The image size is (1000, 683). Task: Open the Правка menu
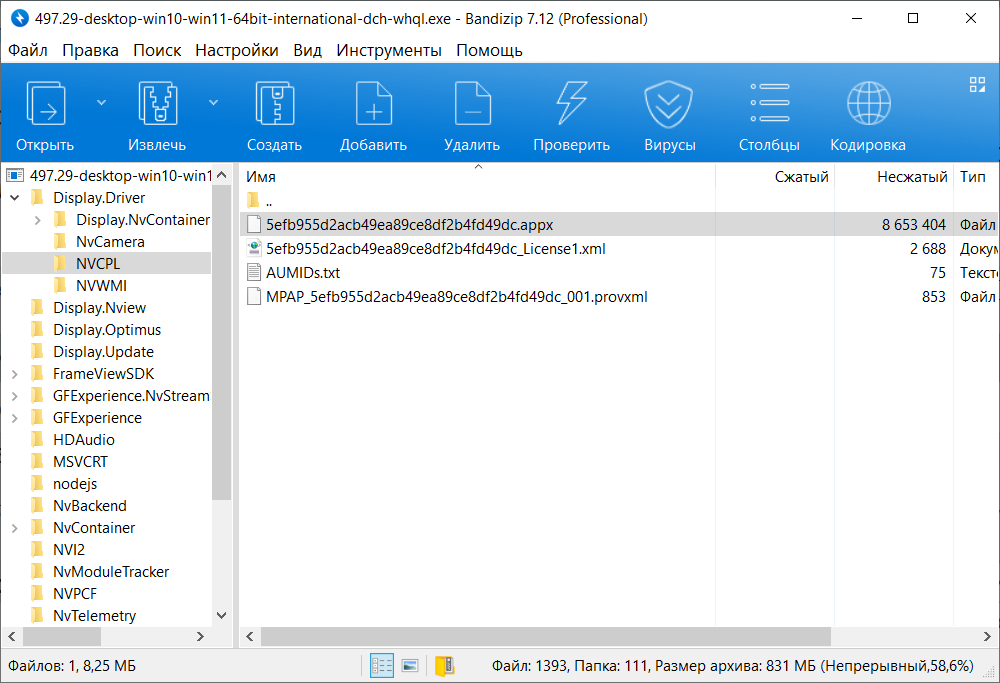tap(90, 50)
